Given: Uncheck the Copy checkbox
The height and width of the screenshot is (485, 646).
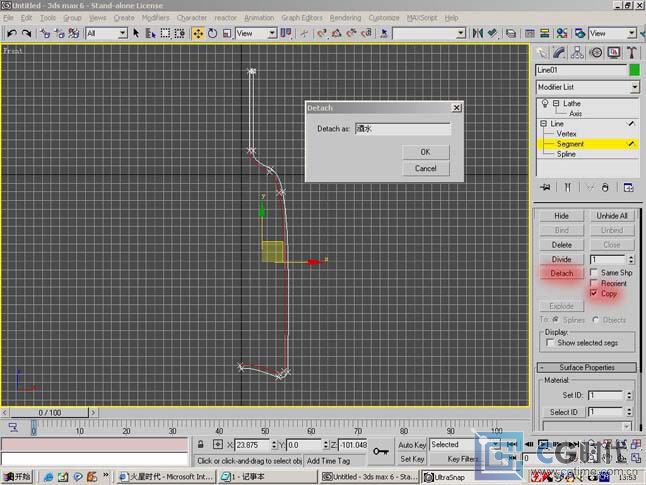Looking at the screenshot, I should pyautogui.click(x=594, y=293).
